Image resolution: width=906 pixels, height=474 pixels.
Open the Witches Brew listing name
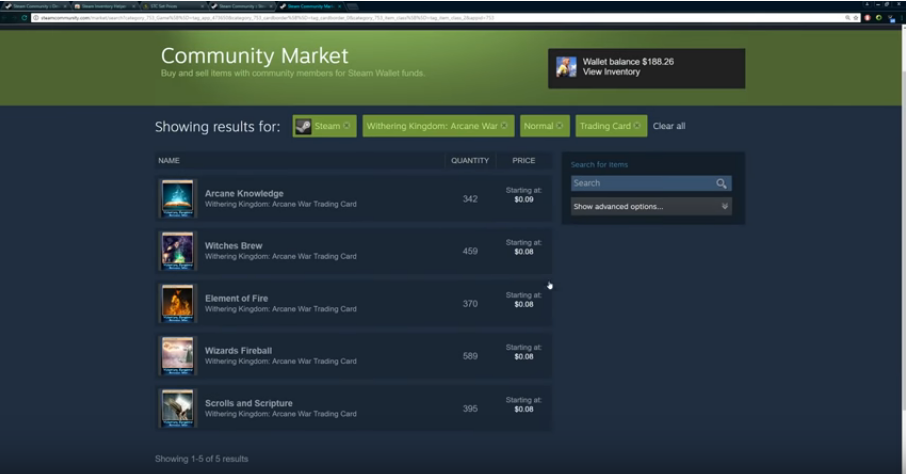233,246
